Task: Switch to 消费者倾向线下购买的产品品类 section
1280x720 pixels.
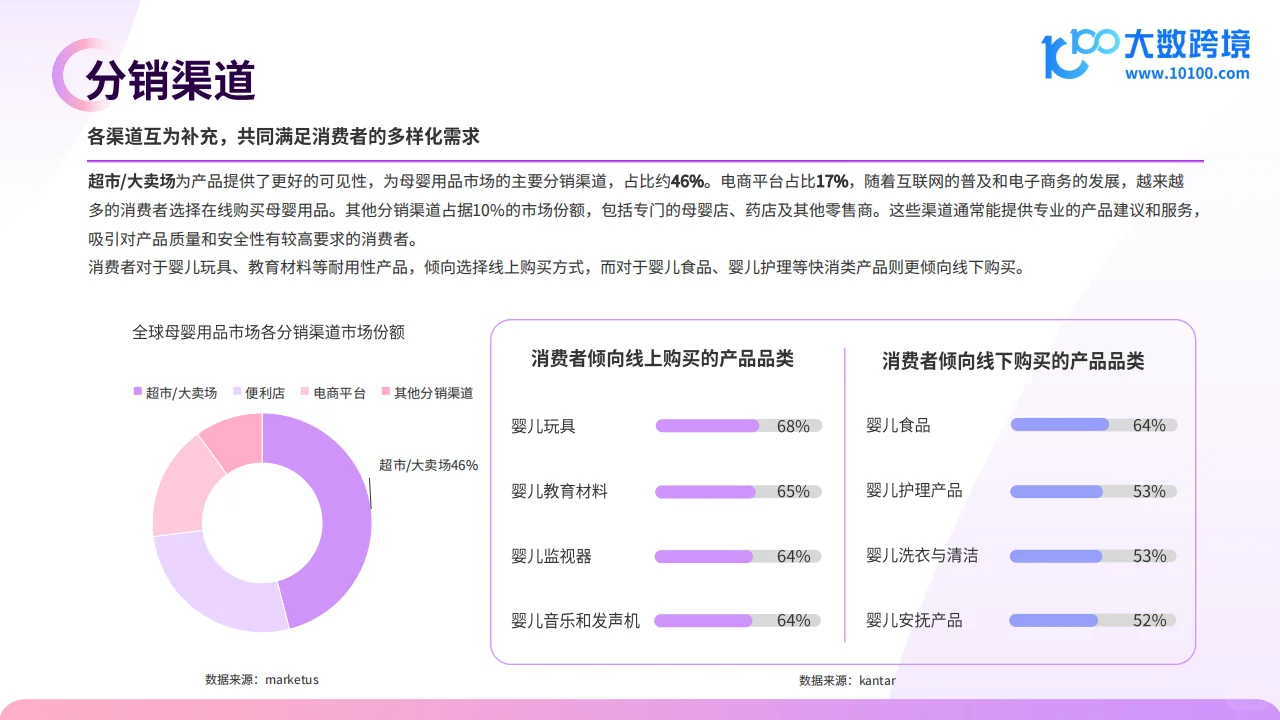Action: (1014, 361)
